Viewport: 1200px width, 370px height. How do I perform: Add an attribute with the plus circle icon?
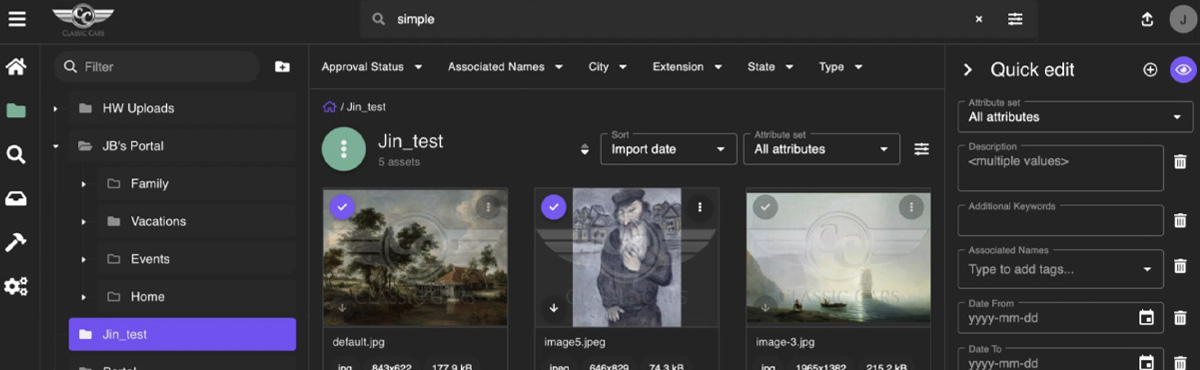coord(1150,70)
